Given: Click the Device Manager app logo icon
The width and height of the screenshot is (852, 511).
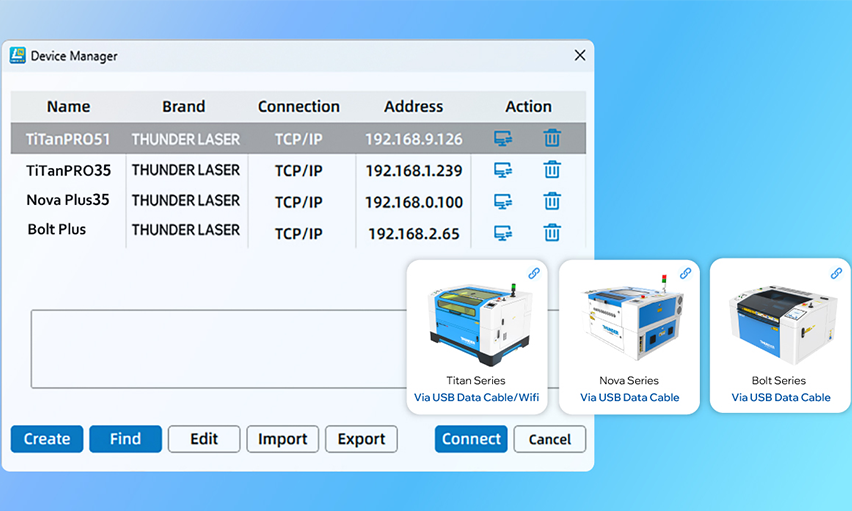Looking at the screenshot, I should pyautogui.click(x=17, y=55).
